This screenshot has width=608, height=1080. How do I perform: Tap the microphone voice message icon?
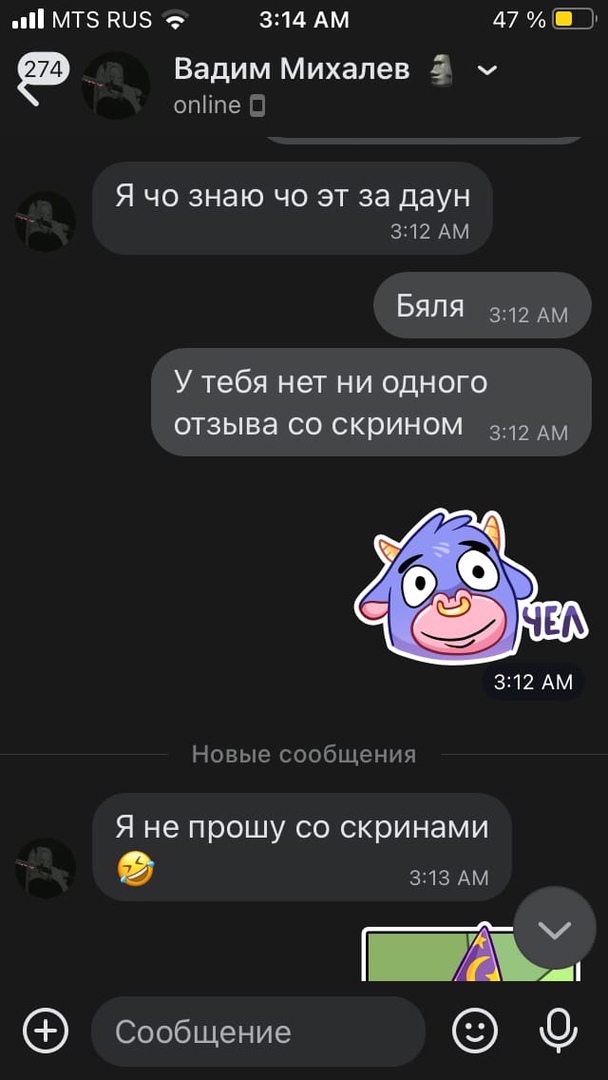(x=558, y=1031)
